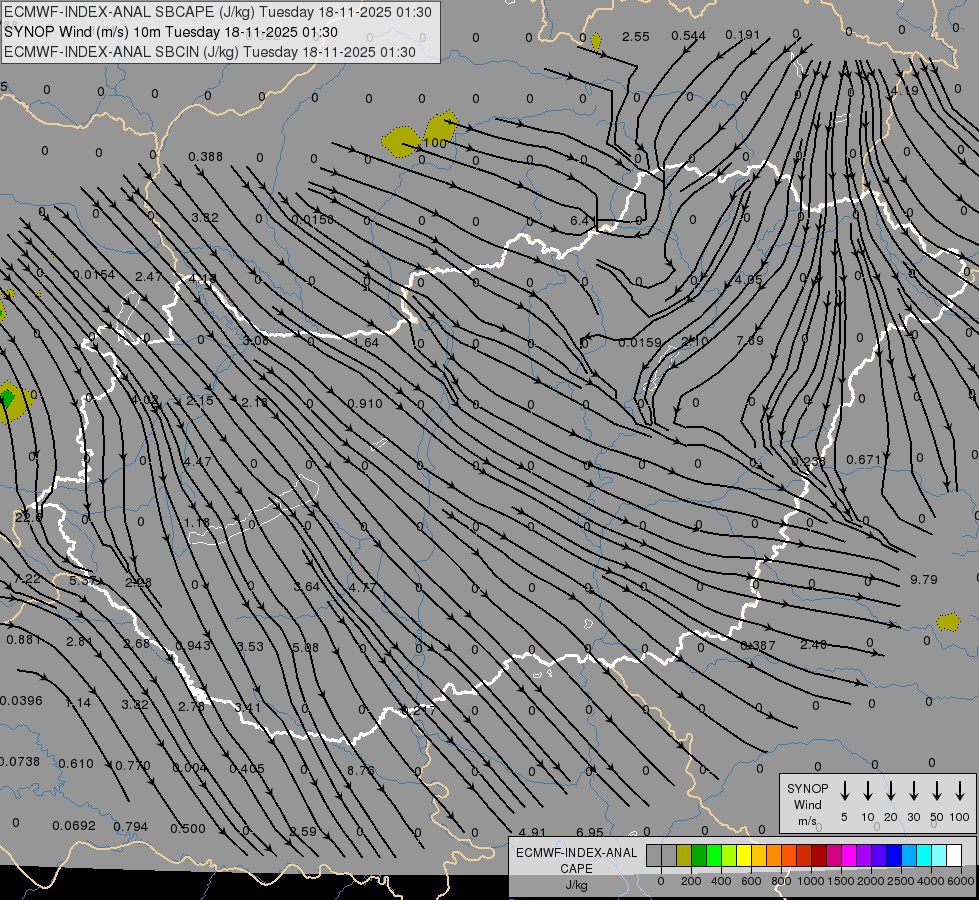Click the map value 2.55
The image size is (979, 900).
[x=636, y=36]
